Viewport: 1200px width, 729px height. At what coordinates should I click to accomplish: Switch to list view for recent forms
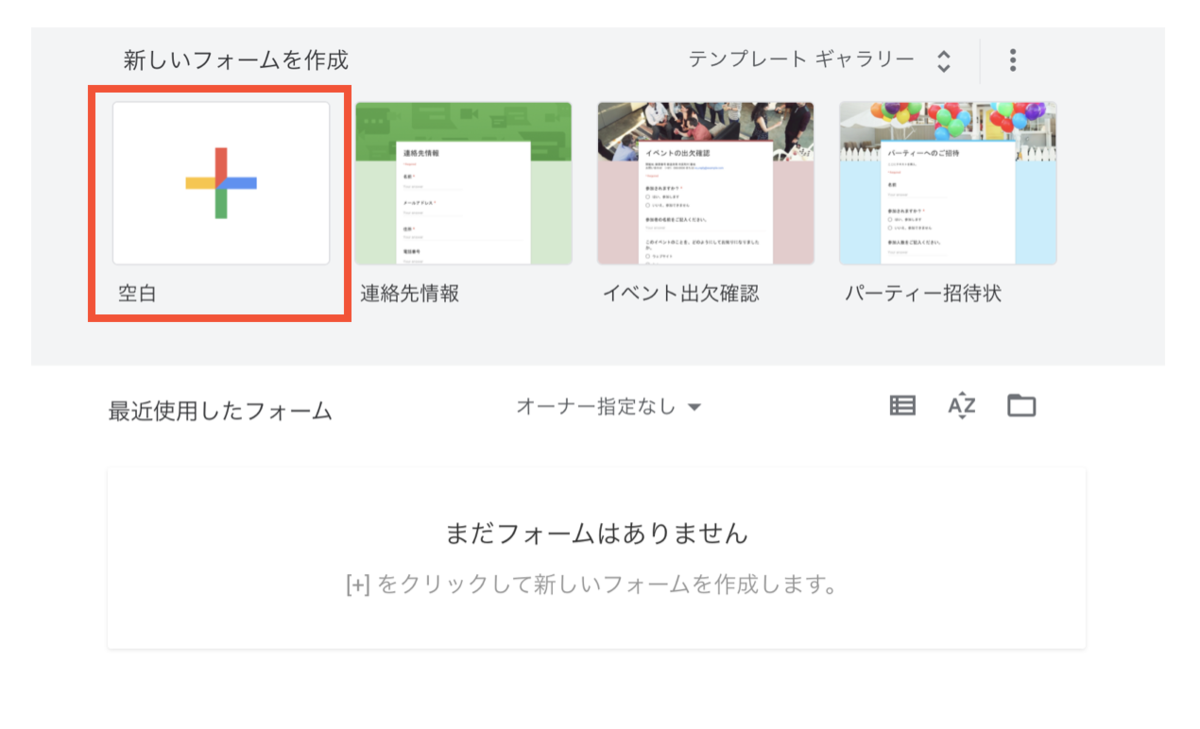(901, 405)
